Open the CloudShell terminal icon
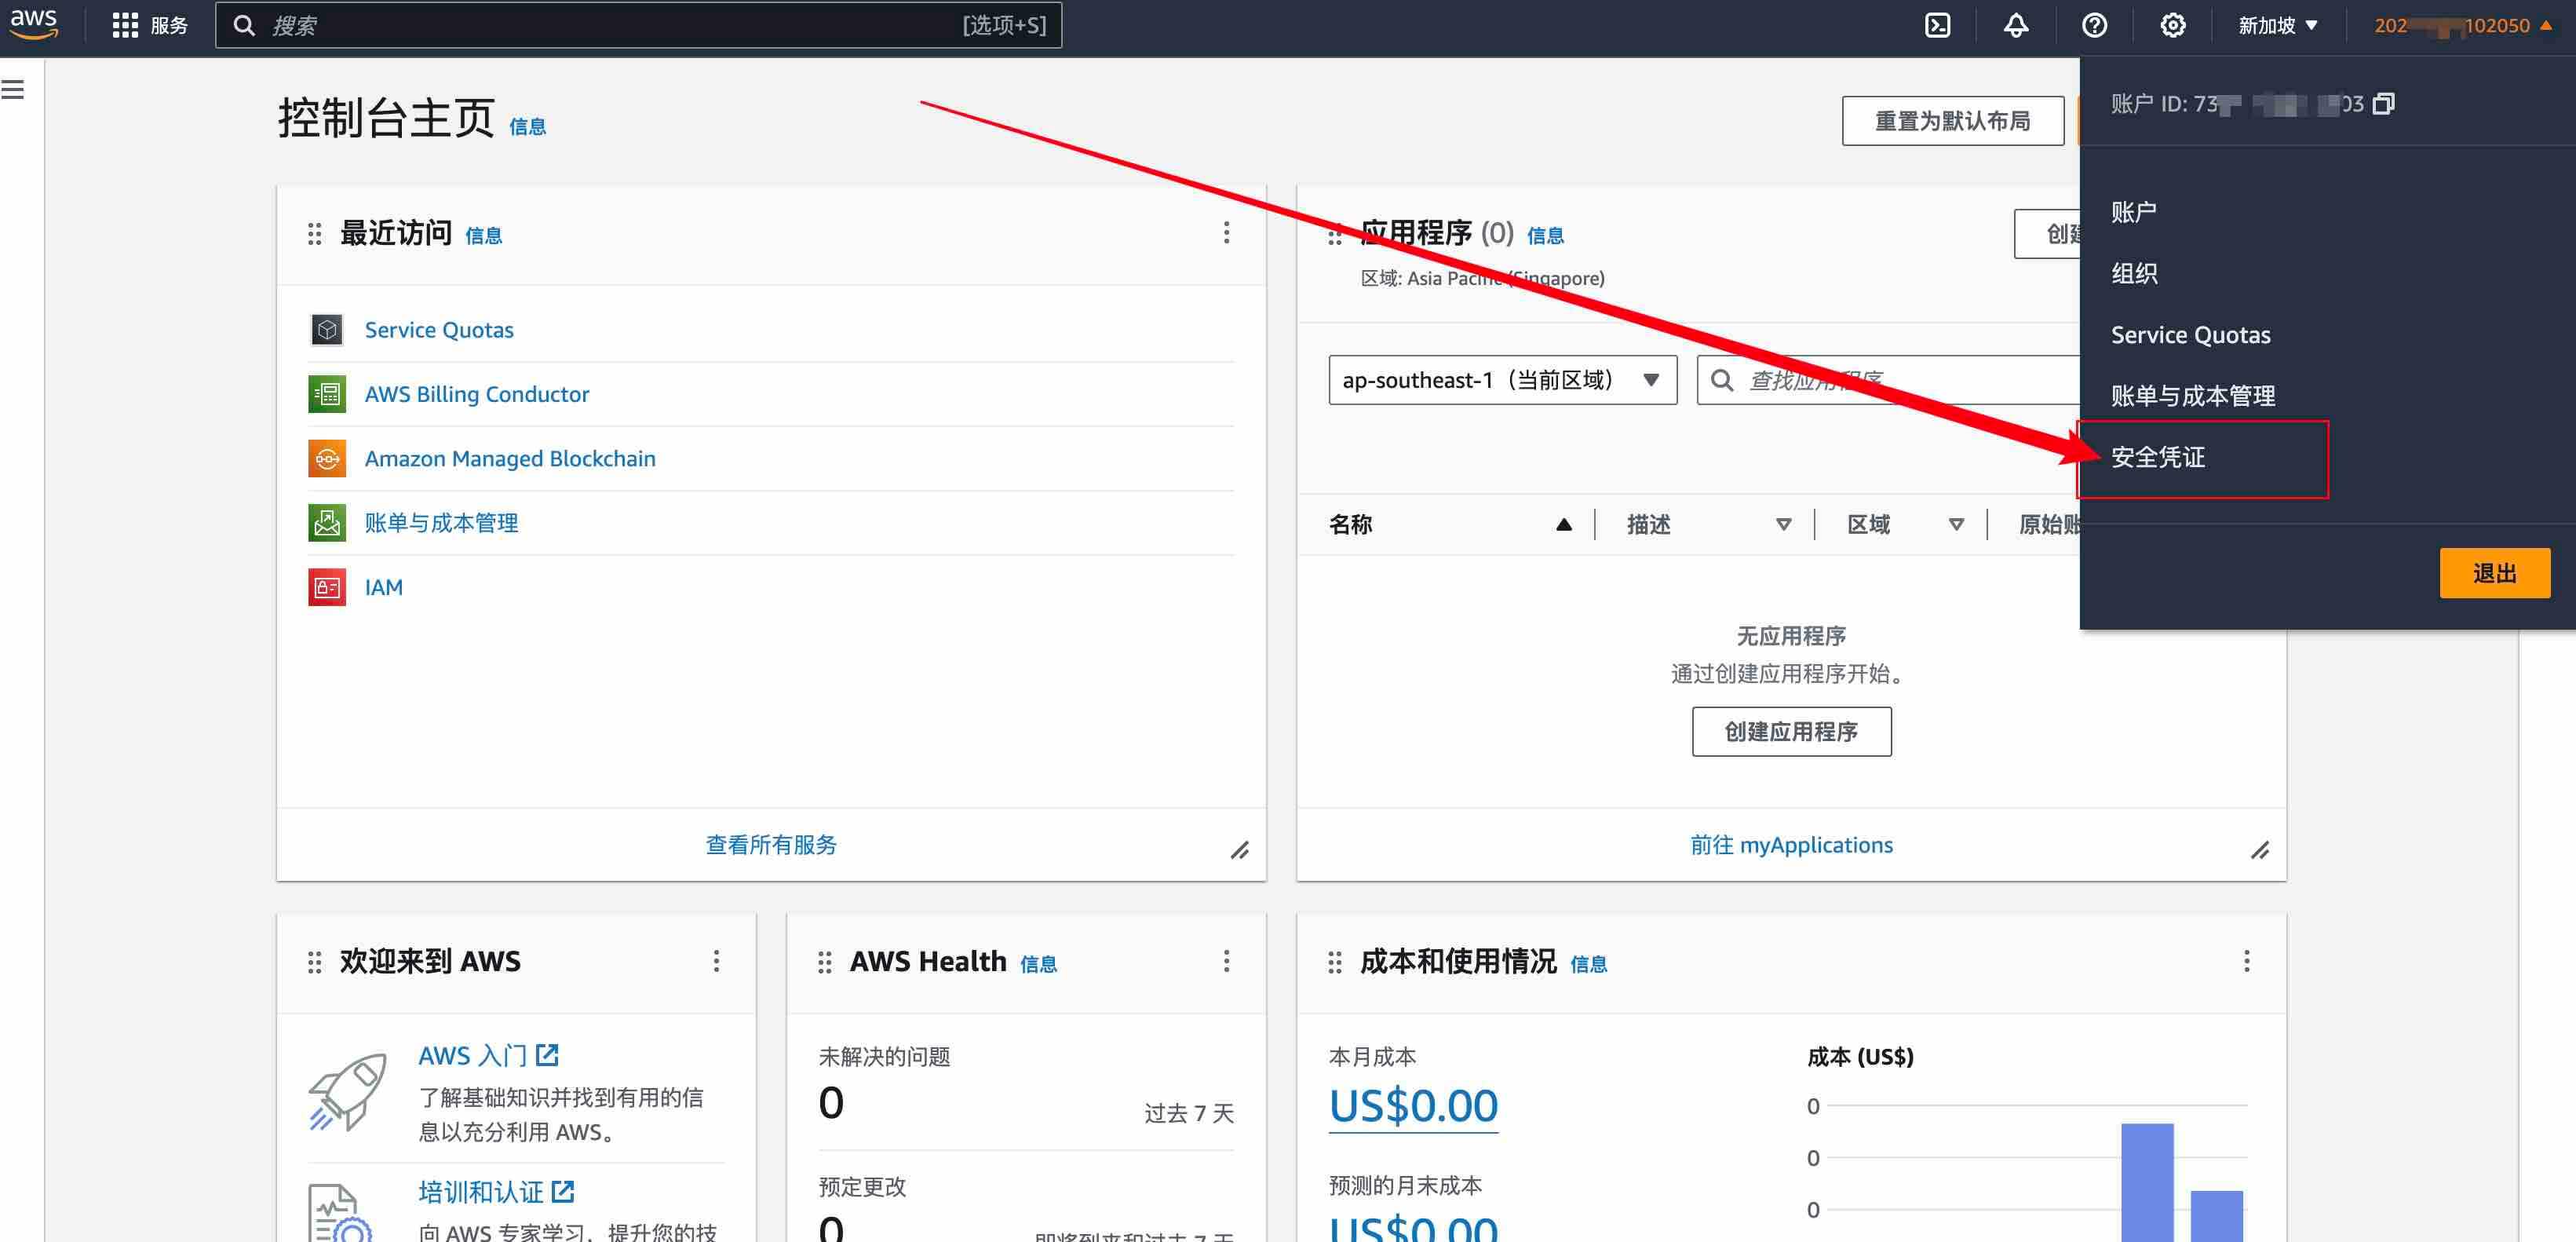 point(1937,26)
